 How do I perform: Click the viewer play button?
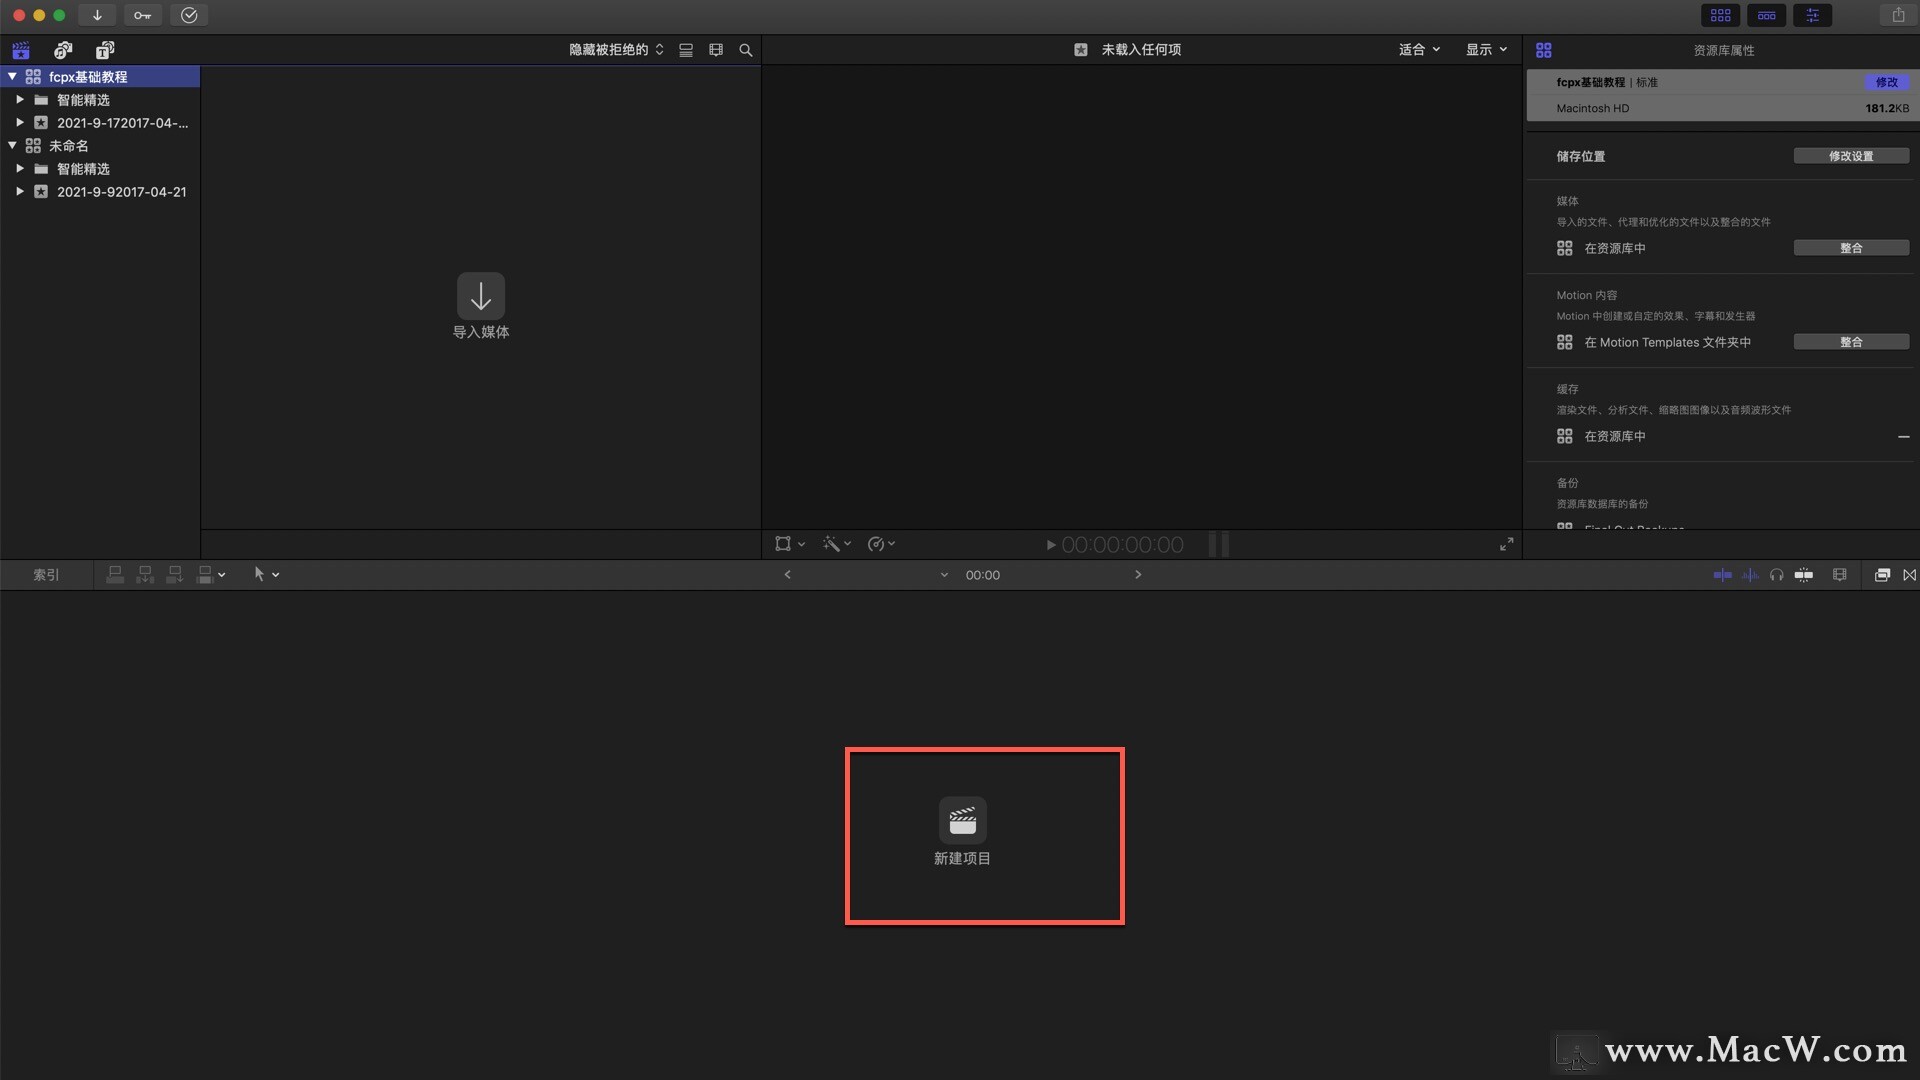[x=1051, y=545]
